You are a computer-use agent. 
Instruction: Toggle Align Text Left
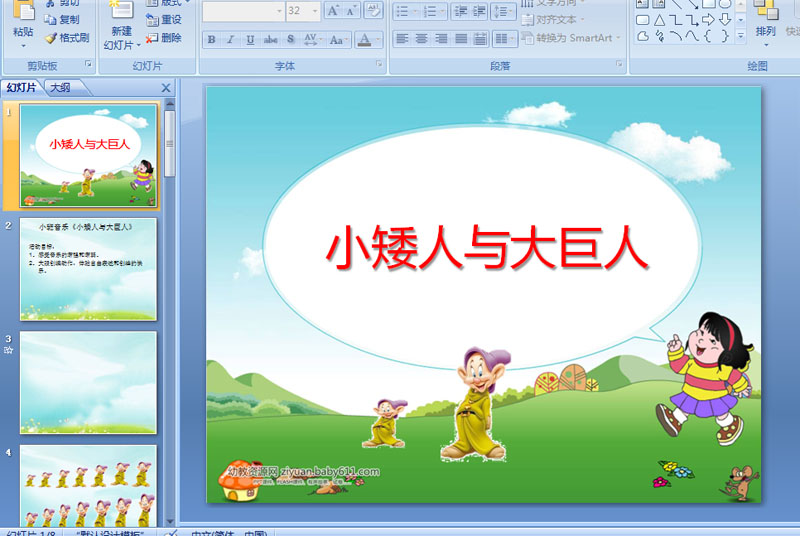[x=402, y=38]
